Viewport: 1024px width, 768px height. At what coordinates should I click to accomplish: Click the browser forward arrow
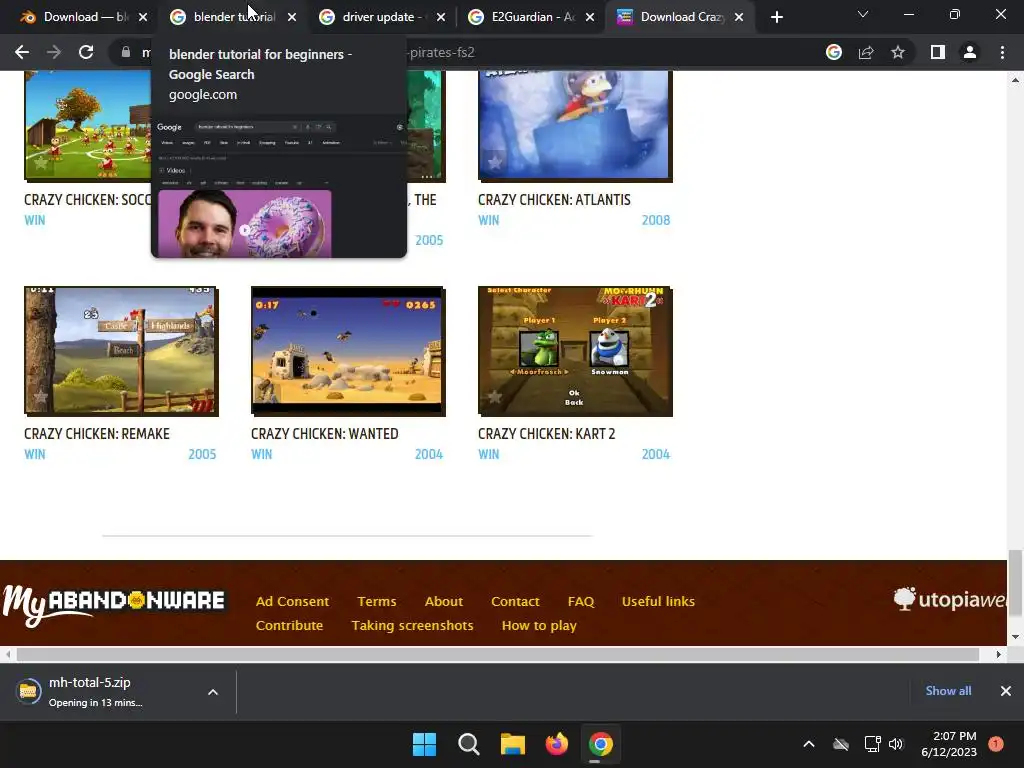coord(54,52)
